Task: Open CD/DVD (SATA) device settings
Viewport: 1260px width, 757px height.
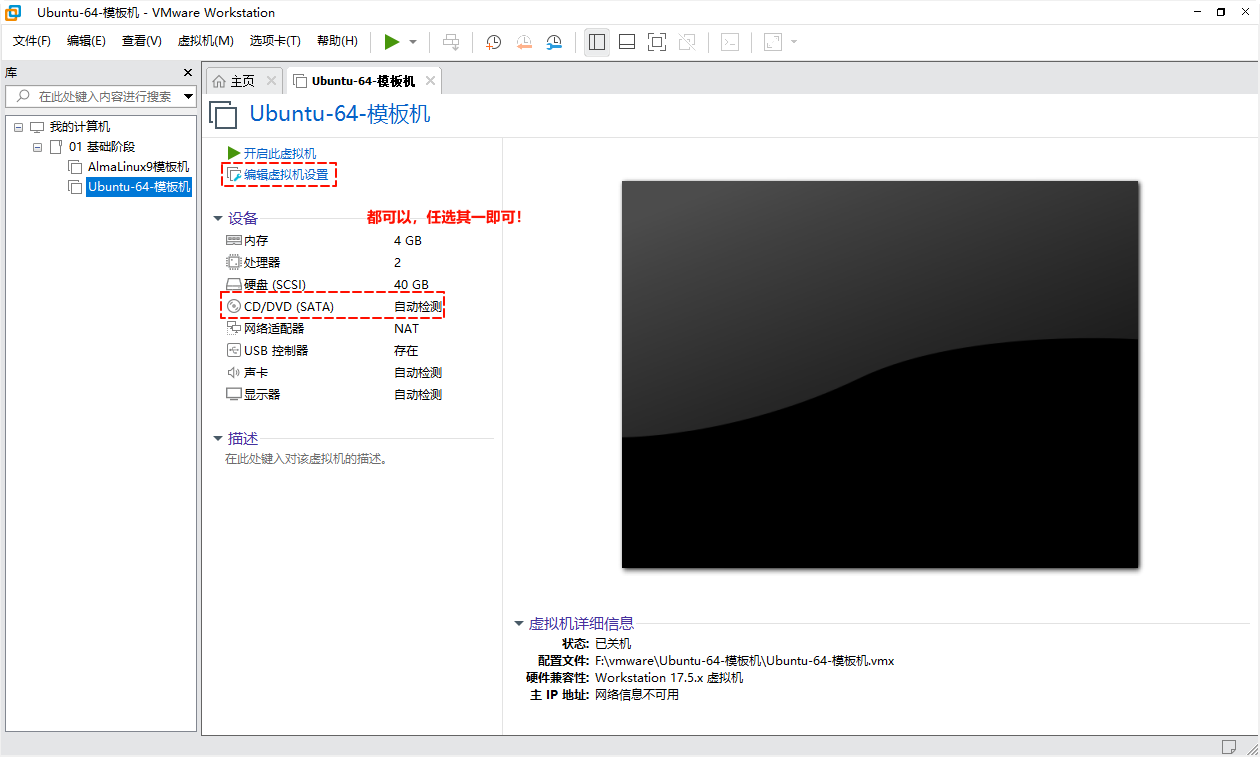Action: pos(289,307)
